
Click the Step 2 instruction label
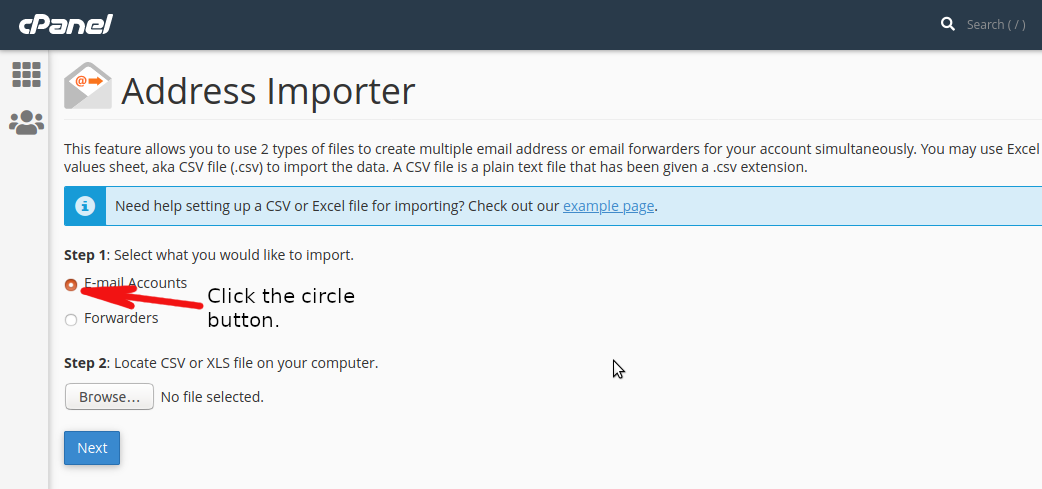tap(221, 363)
